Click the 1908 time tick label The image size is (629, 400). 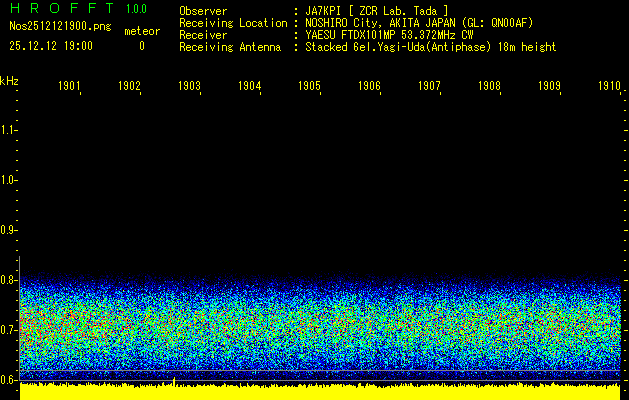pyautogui.click(x=489, y=87)
